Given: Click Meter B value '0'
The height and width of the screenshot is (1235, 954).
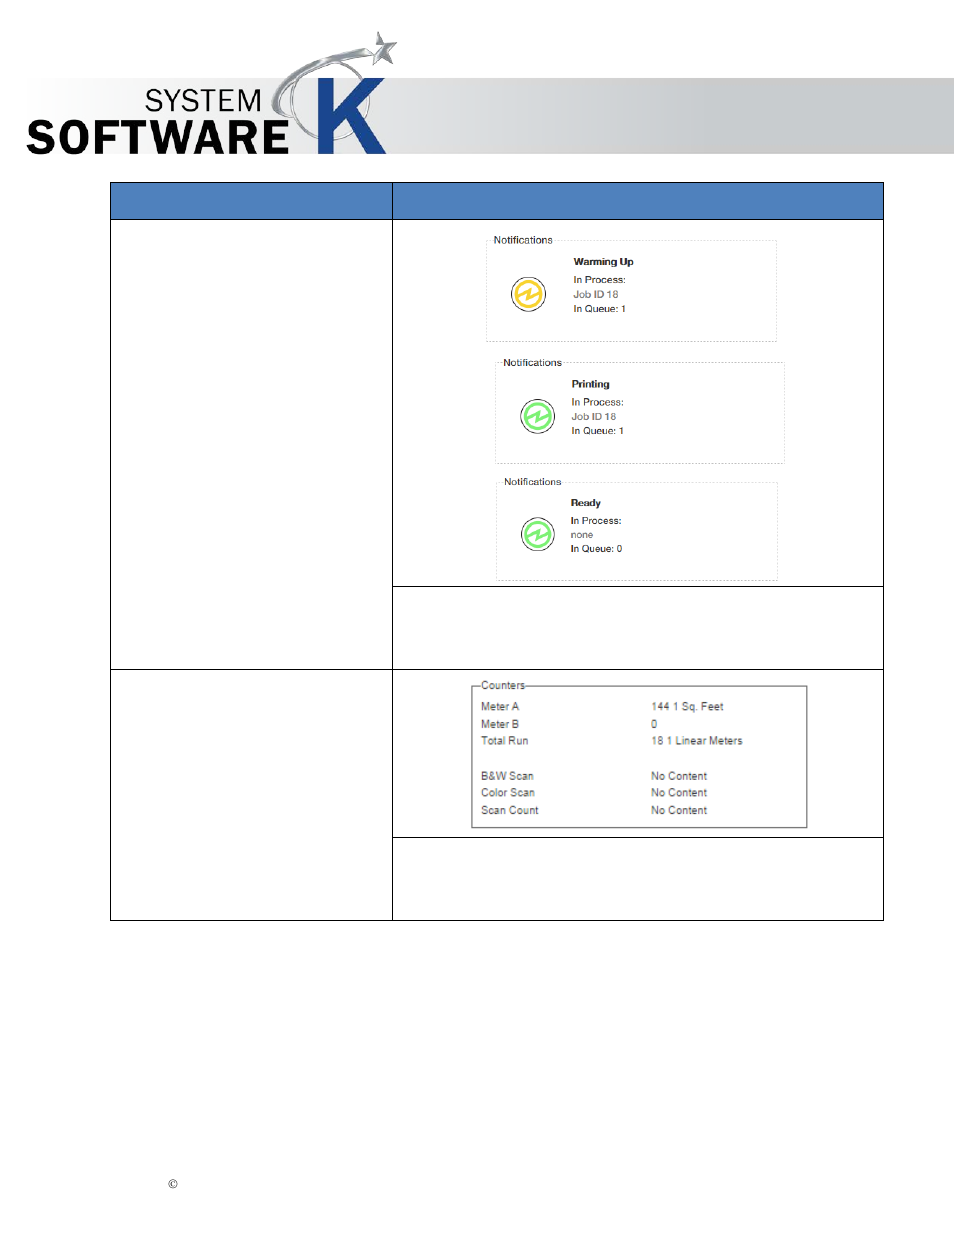Looking at the screenshot, I should [x=654, y=724].
